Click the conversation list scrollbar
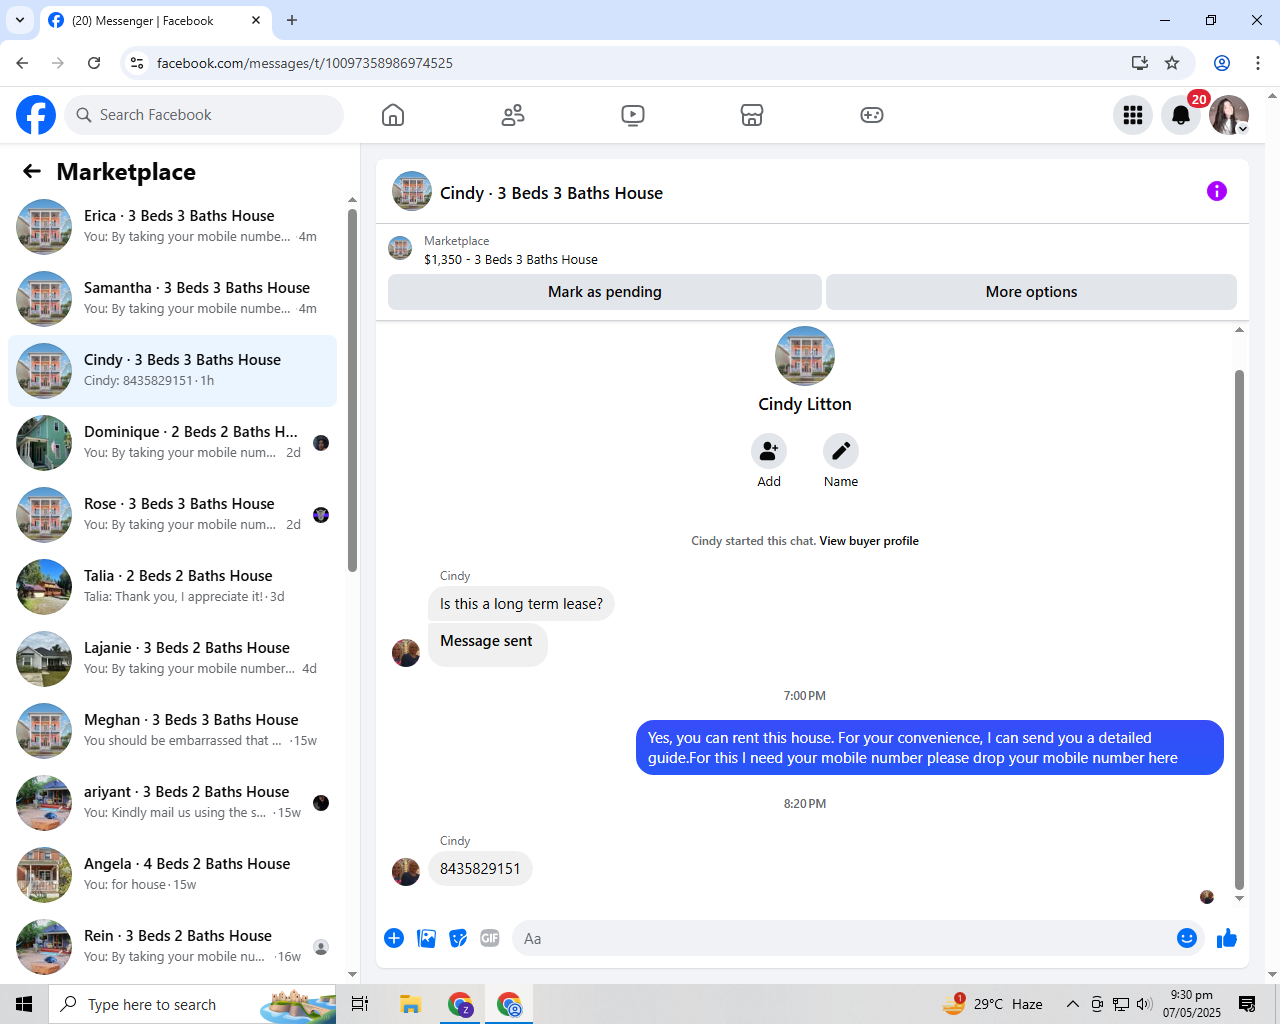This screenshot has height=1024, width=1280. [352, 390]
